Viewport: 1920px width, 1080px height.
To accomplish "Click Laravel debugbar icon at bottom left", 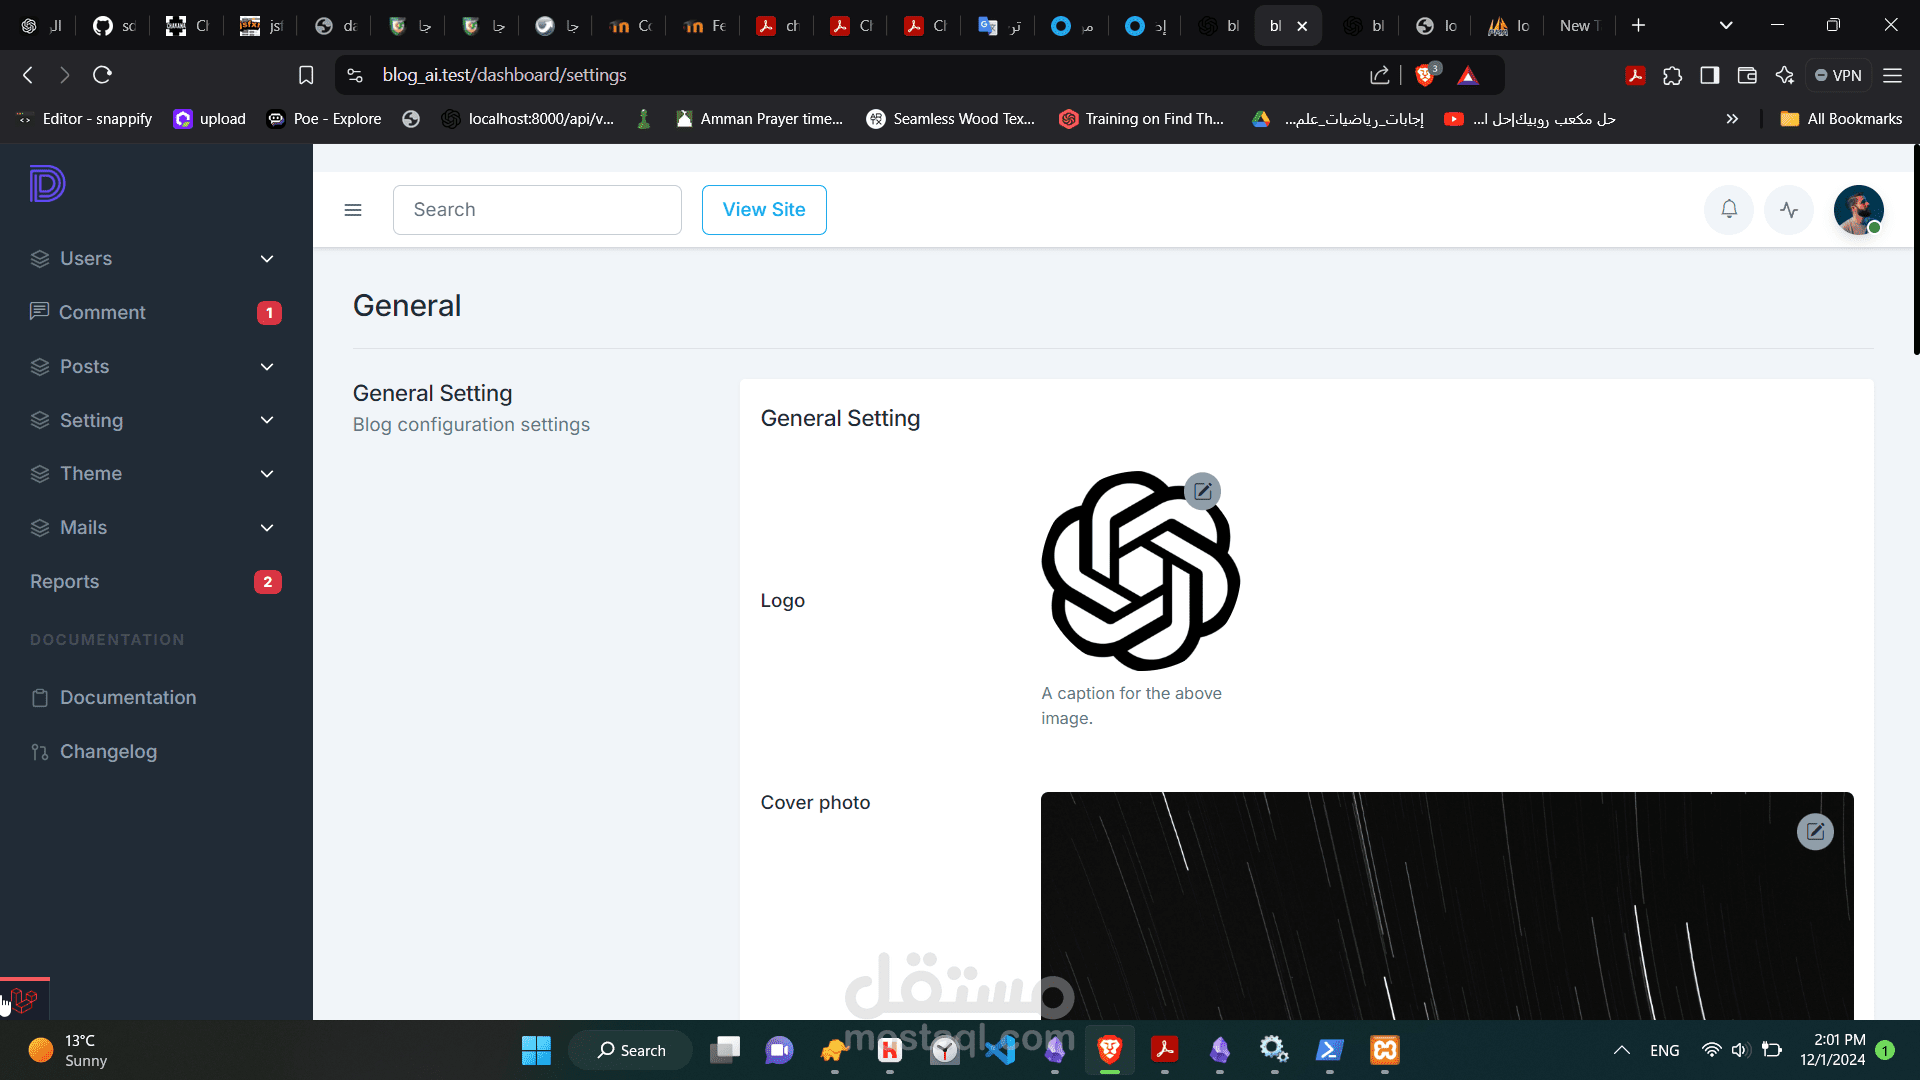I will (24, 999).
